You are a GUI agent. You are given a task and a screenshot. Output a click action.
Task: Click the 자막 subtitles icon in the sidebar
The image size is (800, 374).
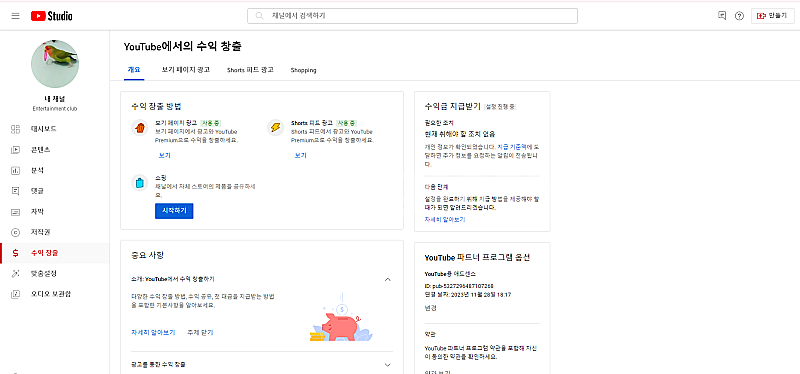[x=15, y=212]
